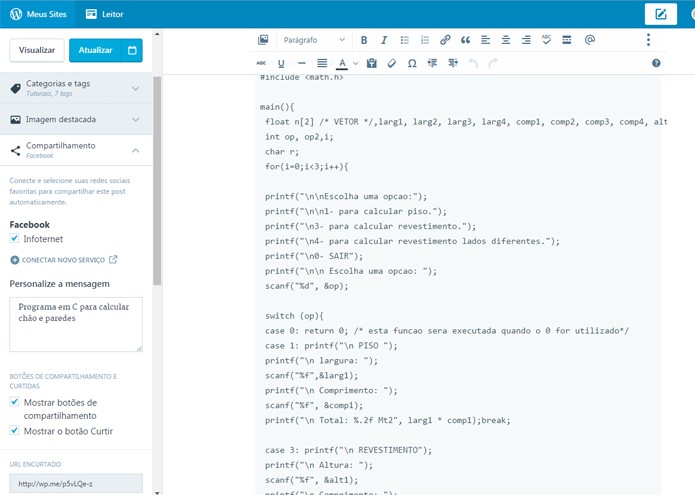Open the text color dropdown arrow

(355, 63)
